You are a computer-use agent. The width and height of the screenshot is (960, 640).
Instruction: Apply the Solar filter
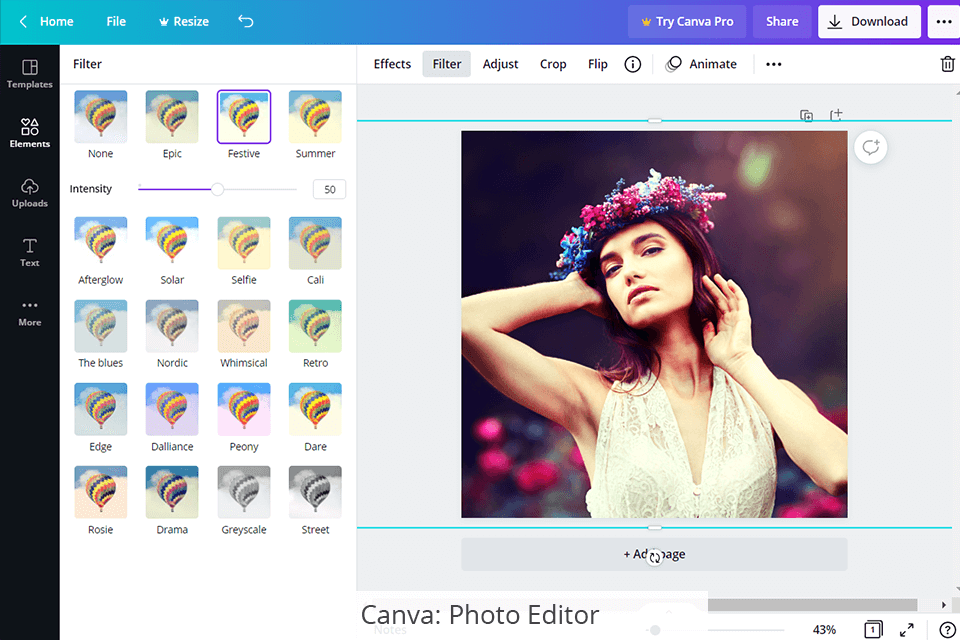[172, 243]
